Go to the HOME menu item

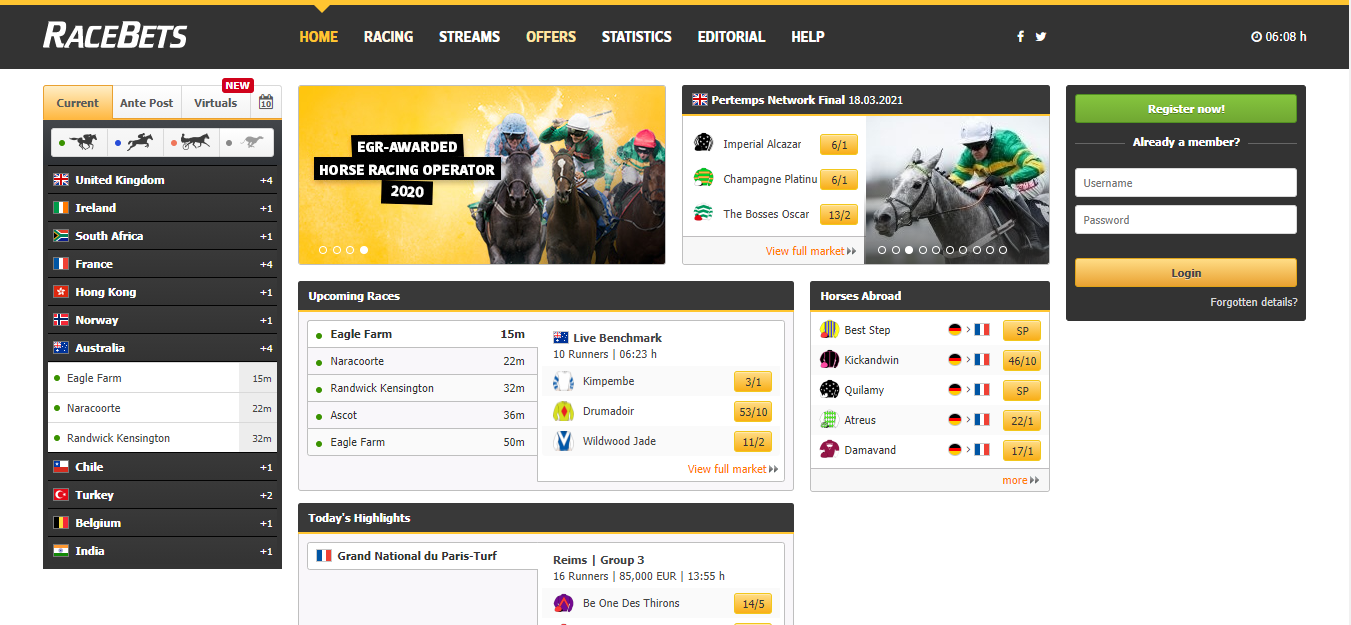click(x=319, y=37)
